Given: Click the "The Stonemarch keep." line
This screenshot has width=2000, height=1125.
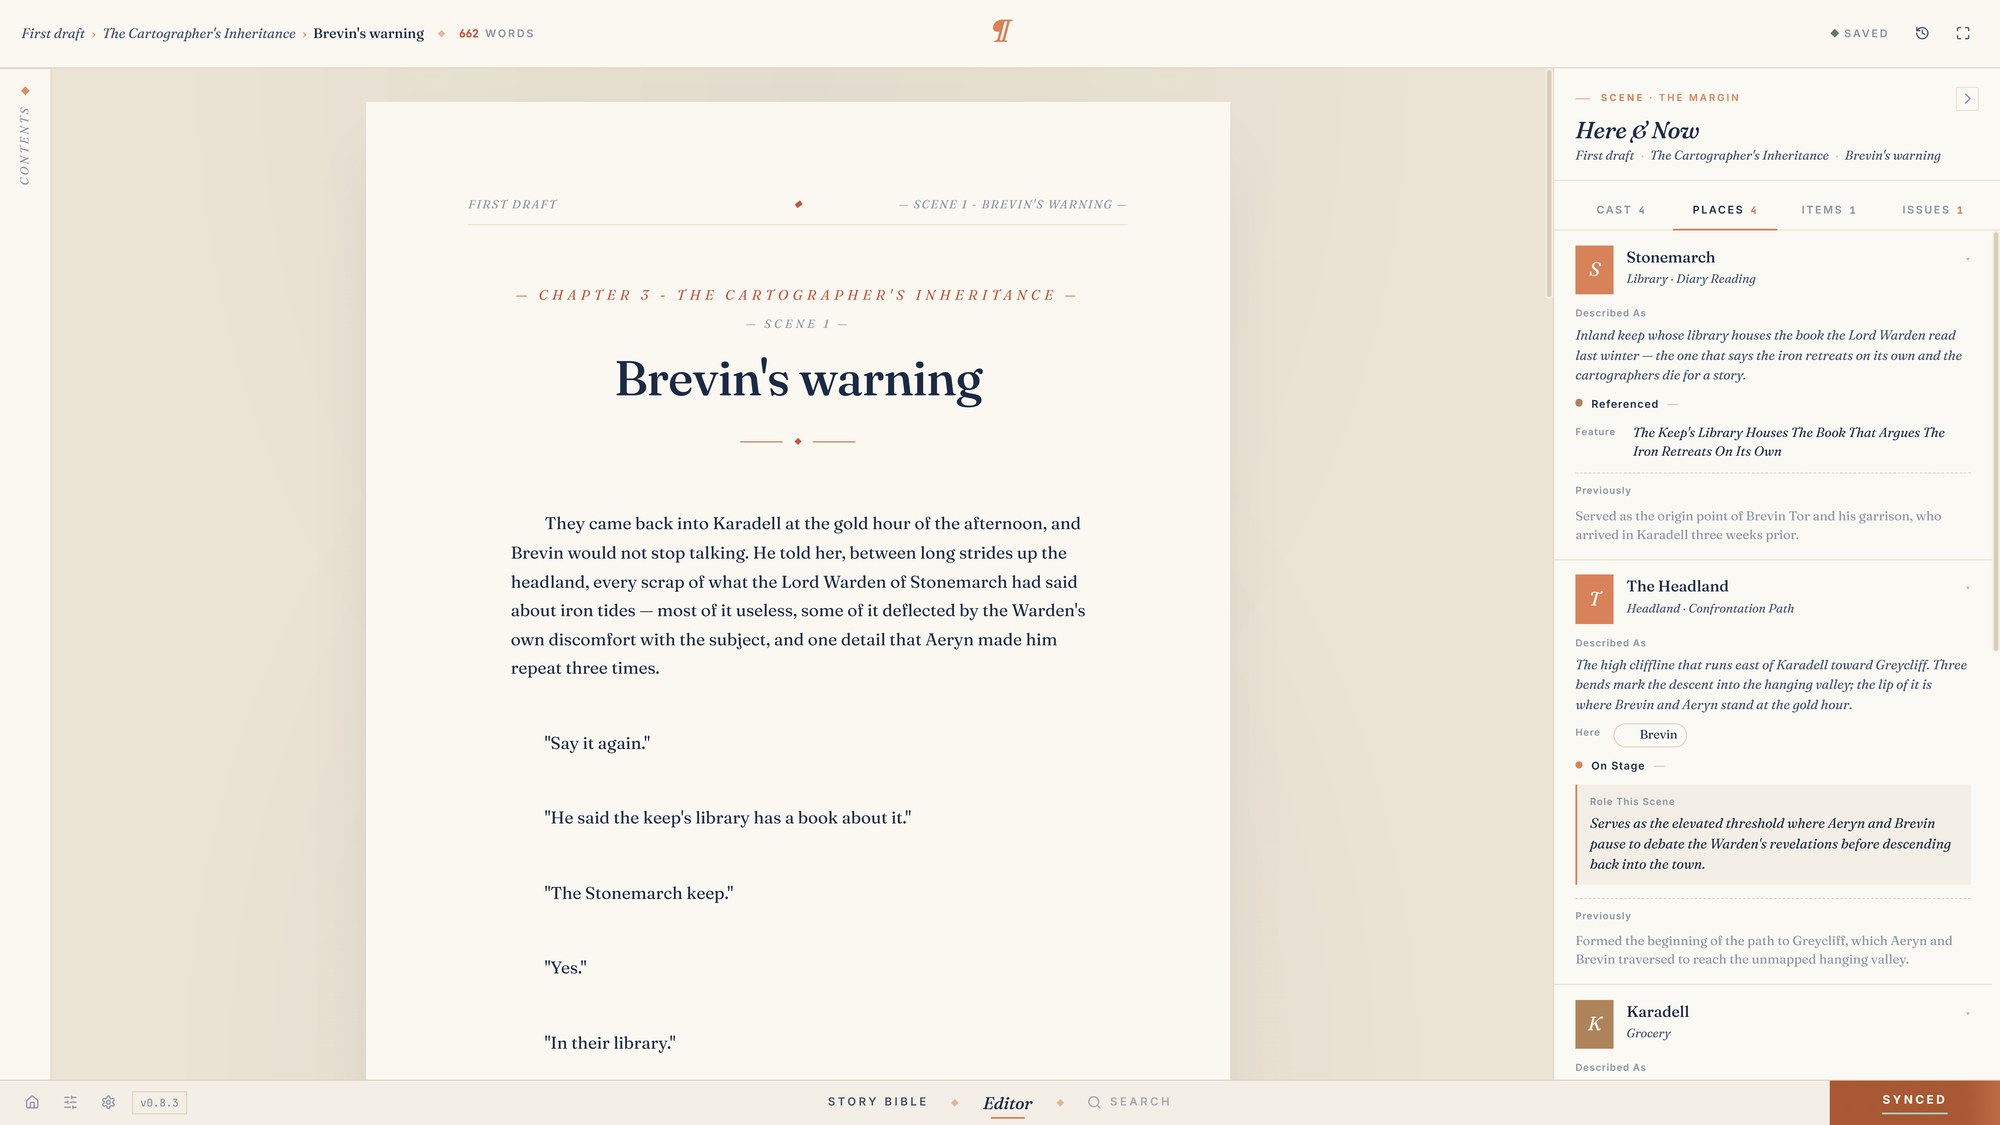Looking at the screenshot, I should pos(638,893).
